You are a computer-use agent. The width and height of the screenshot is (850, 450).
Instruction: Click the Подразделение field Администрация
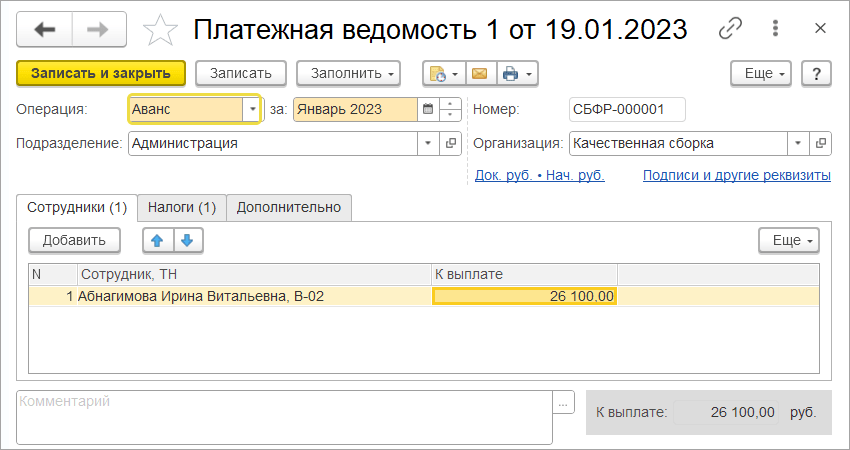click(x=273, y=144)
